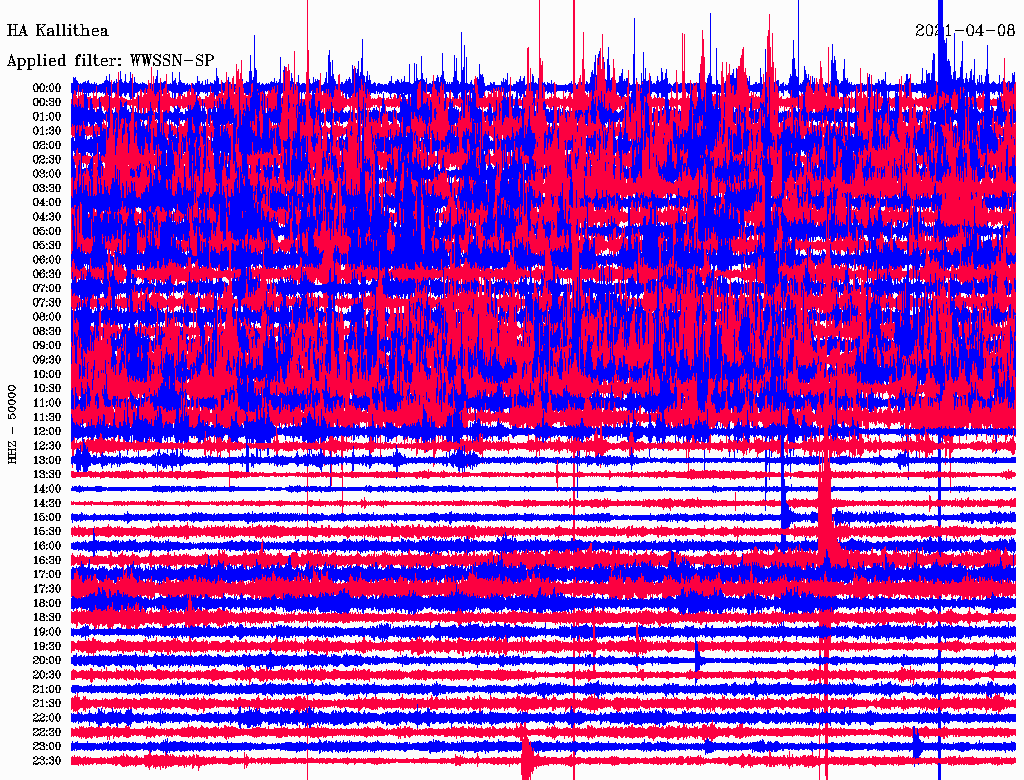Click the large red seismic event on the 16:30 trace
The image size is (1024, 780).
(x=827, y=523)
